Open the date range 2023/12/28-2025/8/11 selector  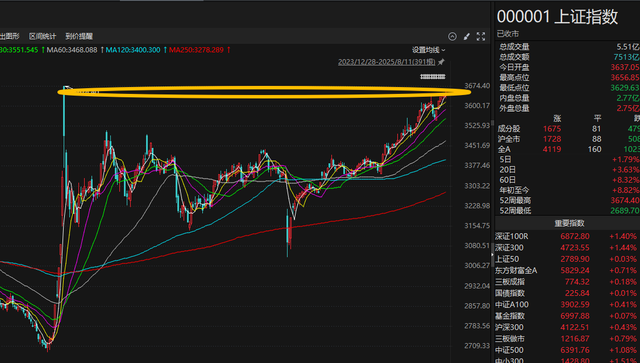(x=387, y=62)
